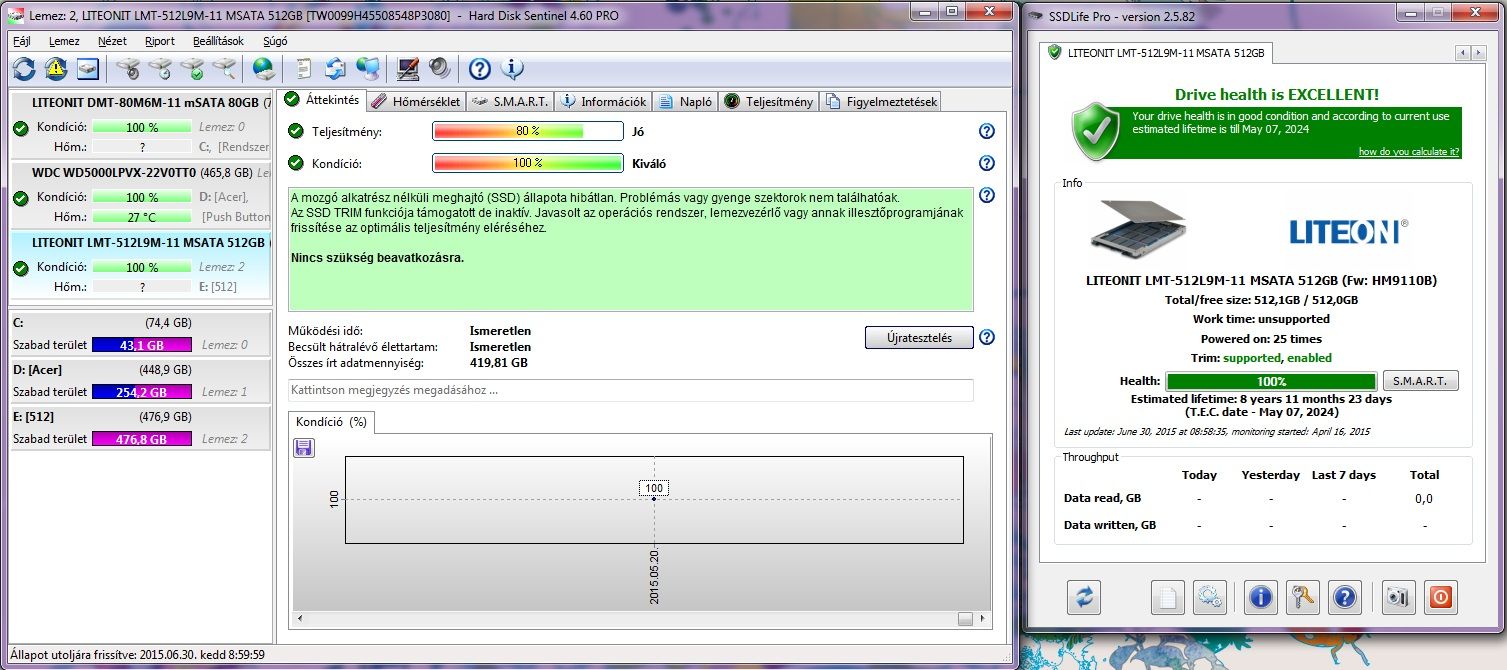
Task: Click the SSDLife keys license button
Action: (x=1303, y=597)
